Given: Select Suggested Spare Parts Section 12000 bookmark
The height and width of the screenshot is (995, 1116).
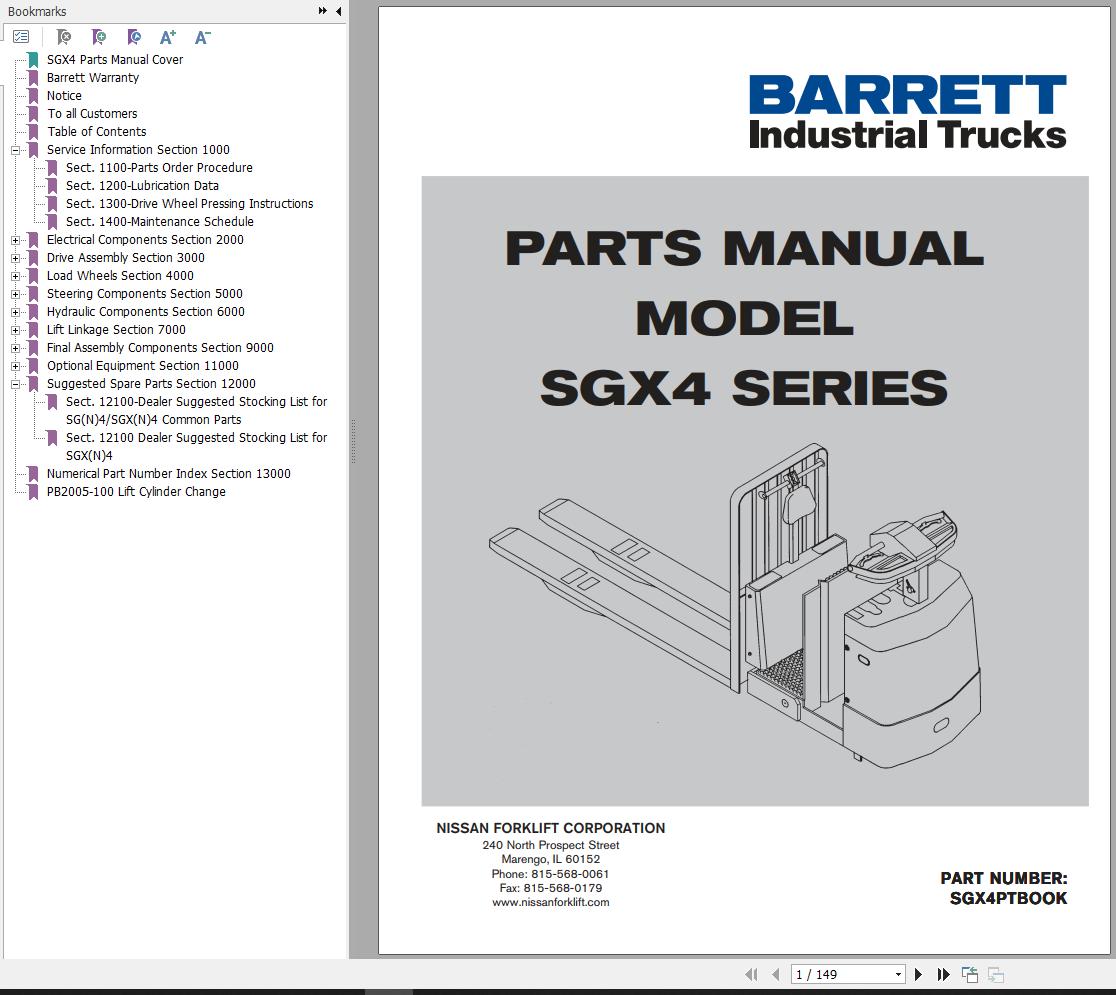Looking at the screenshot, I should (151, 384).
